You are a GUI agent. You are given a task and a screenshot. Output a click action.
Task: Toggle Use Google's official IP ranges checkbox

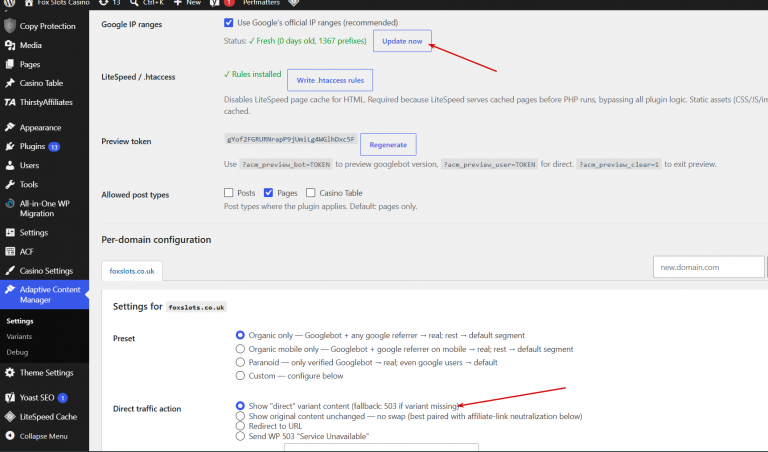click(228, 23)
